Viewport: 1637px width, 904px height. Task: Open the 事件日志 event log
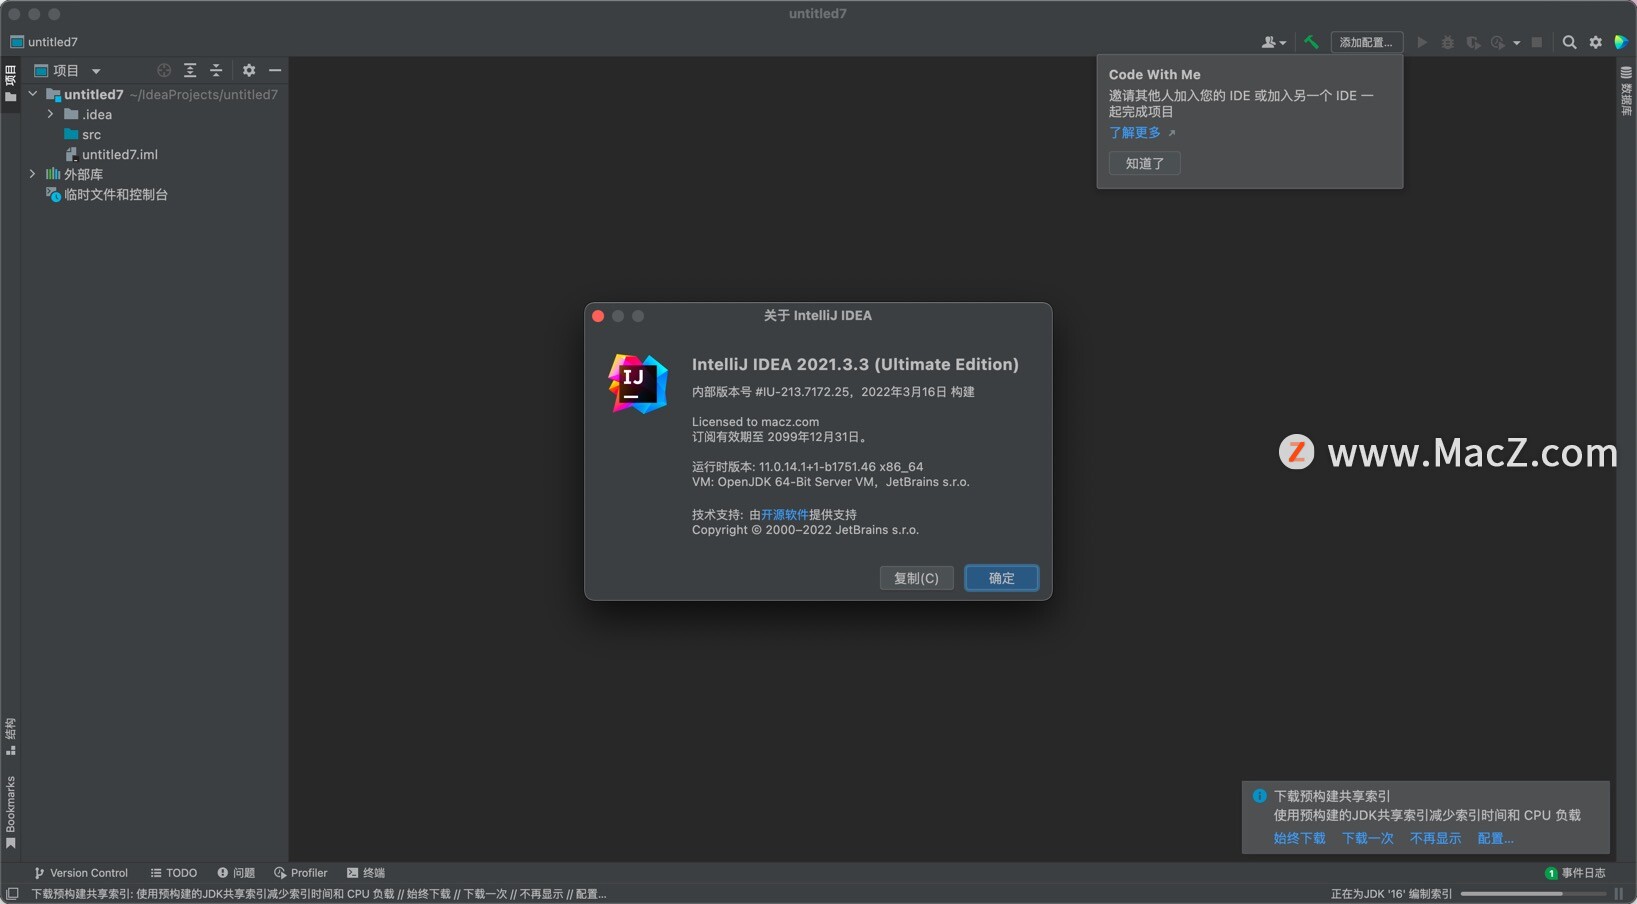tap(1576, 873)
